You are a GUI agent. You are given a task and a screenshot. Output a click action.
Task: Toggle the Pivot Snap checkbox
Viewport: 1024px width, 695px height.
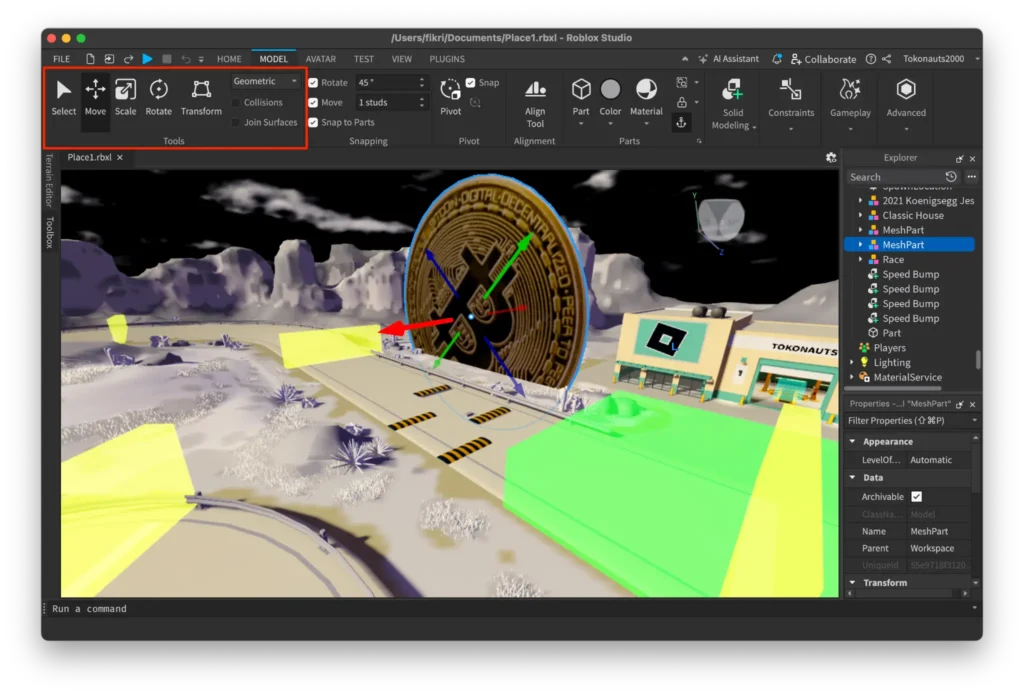[470, 82]
